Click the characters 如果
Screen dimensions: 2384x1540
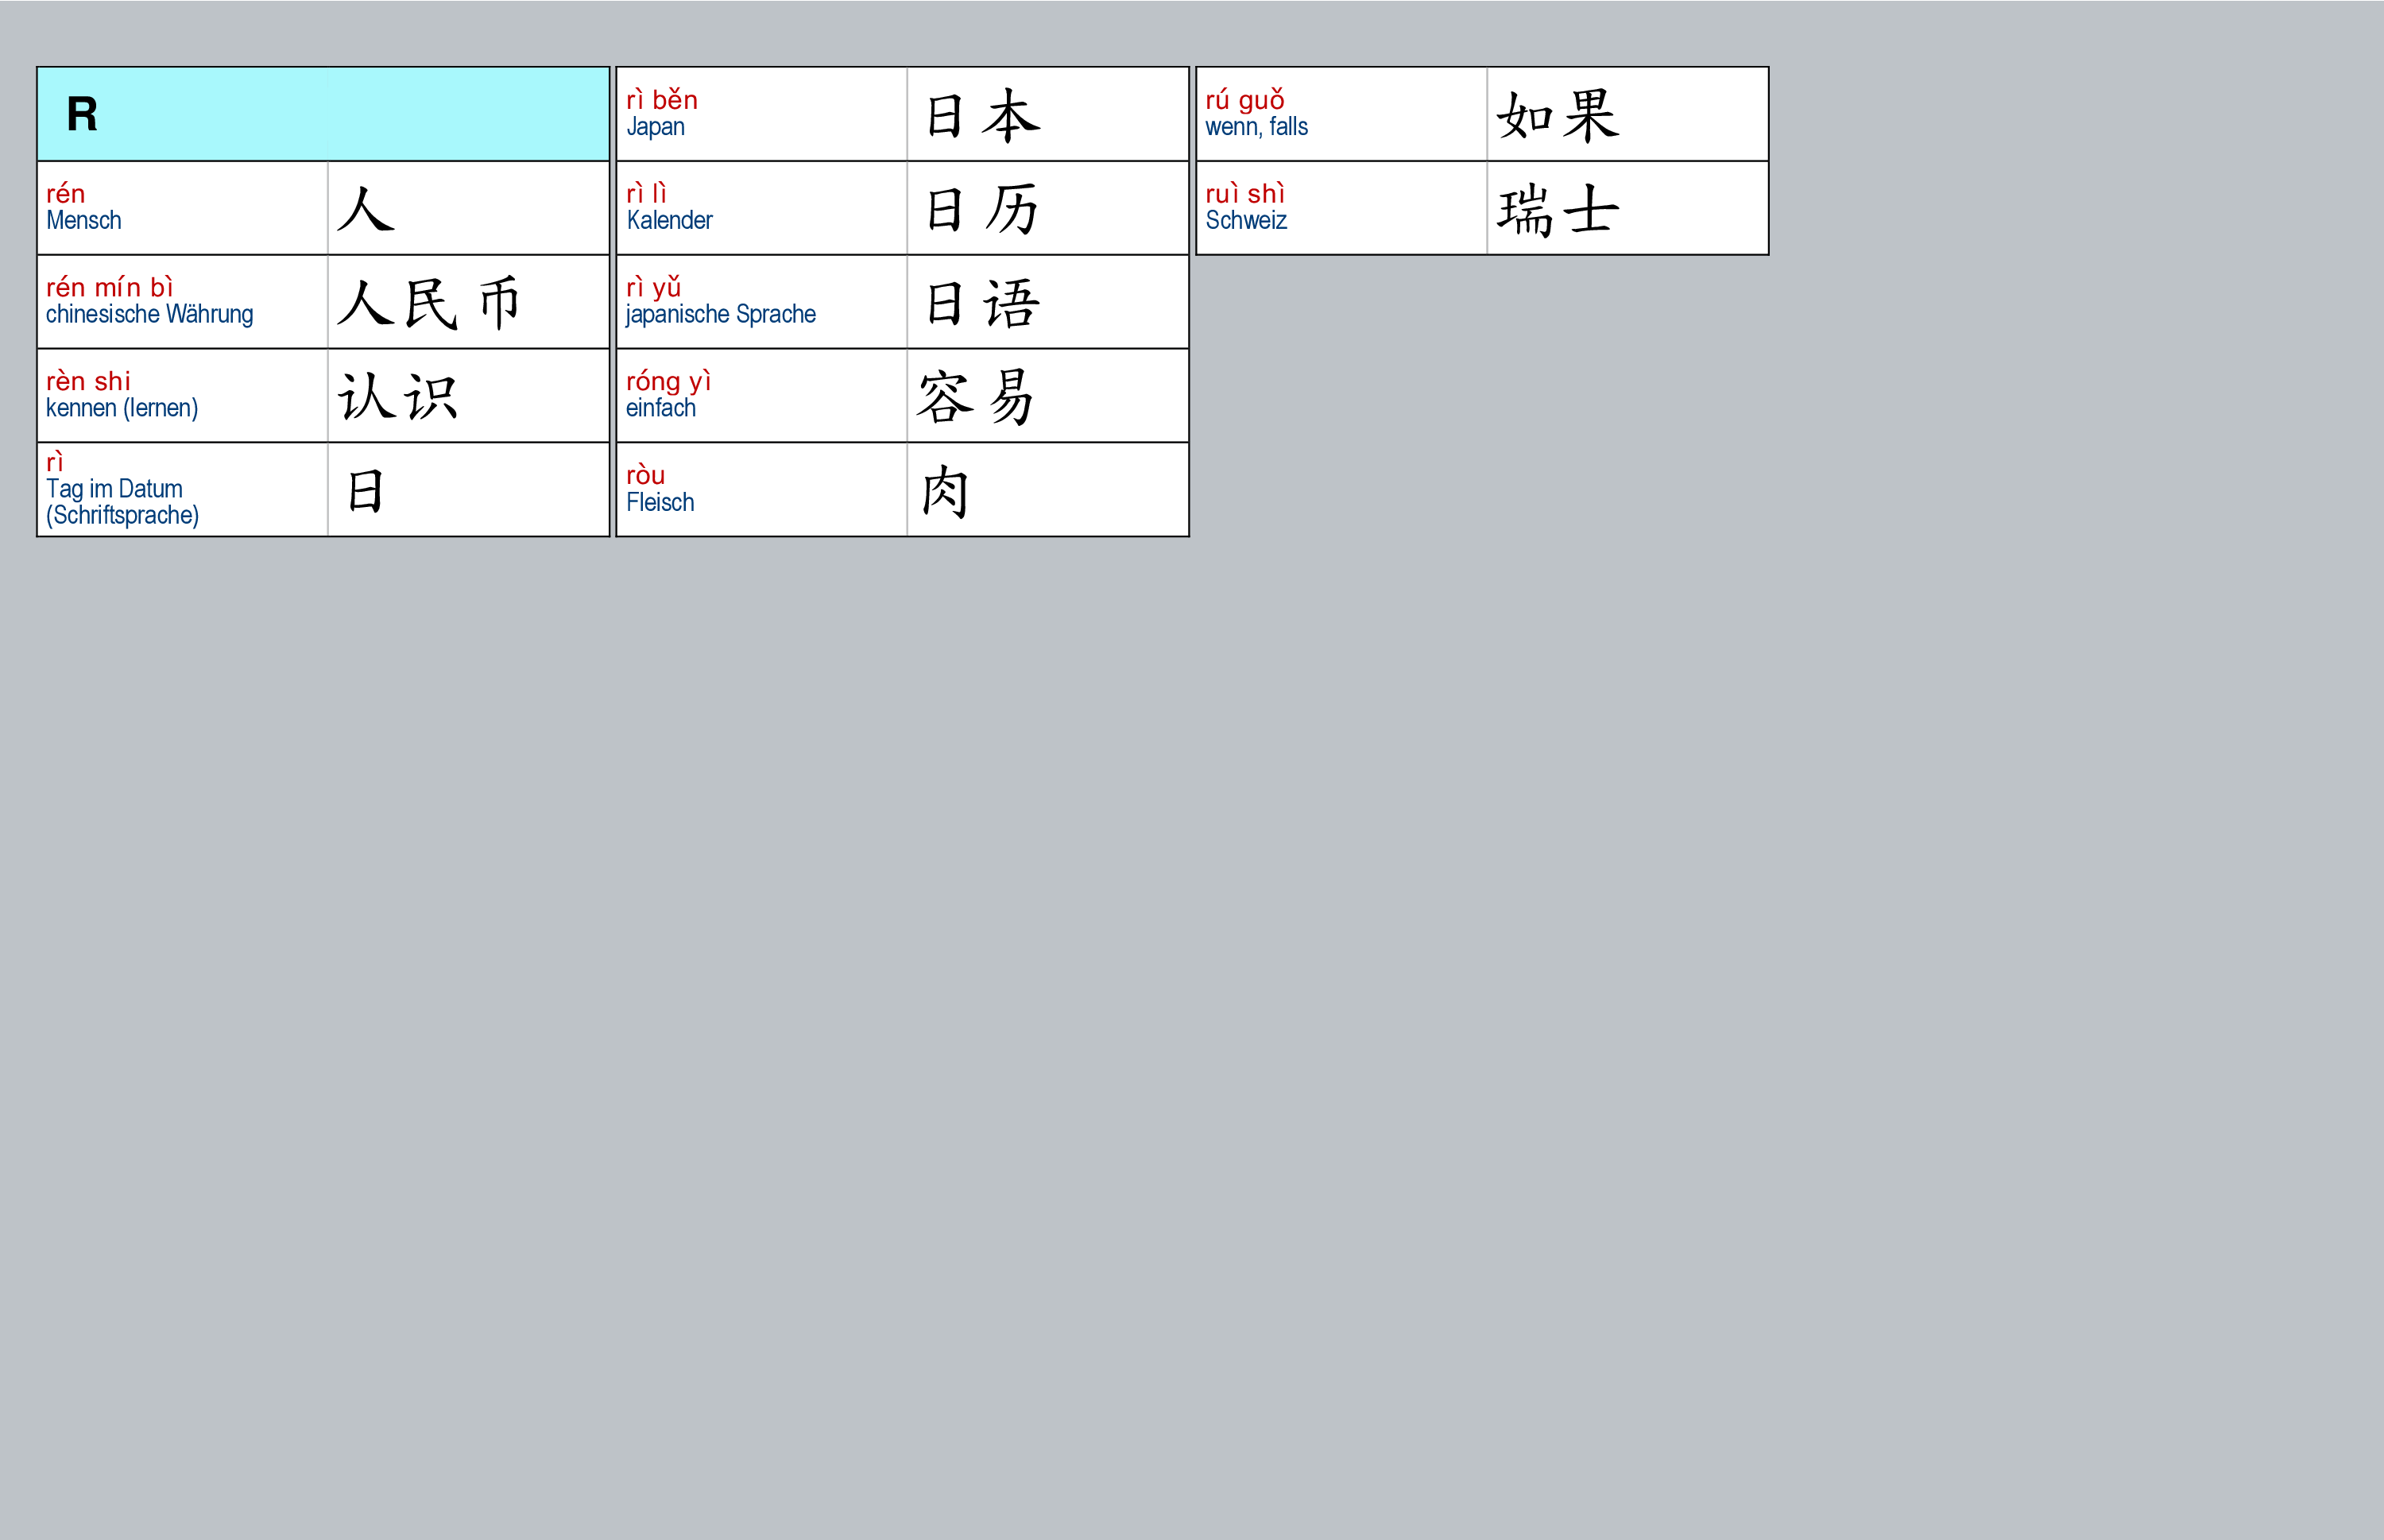[x=1558, y=115]
